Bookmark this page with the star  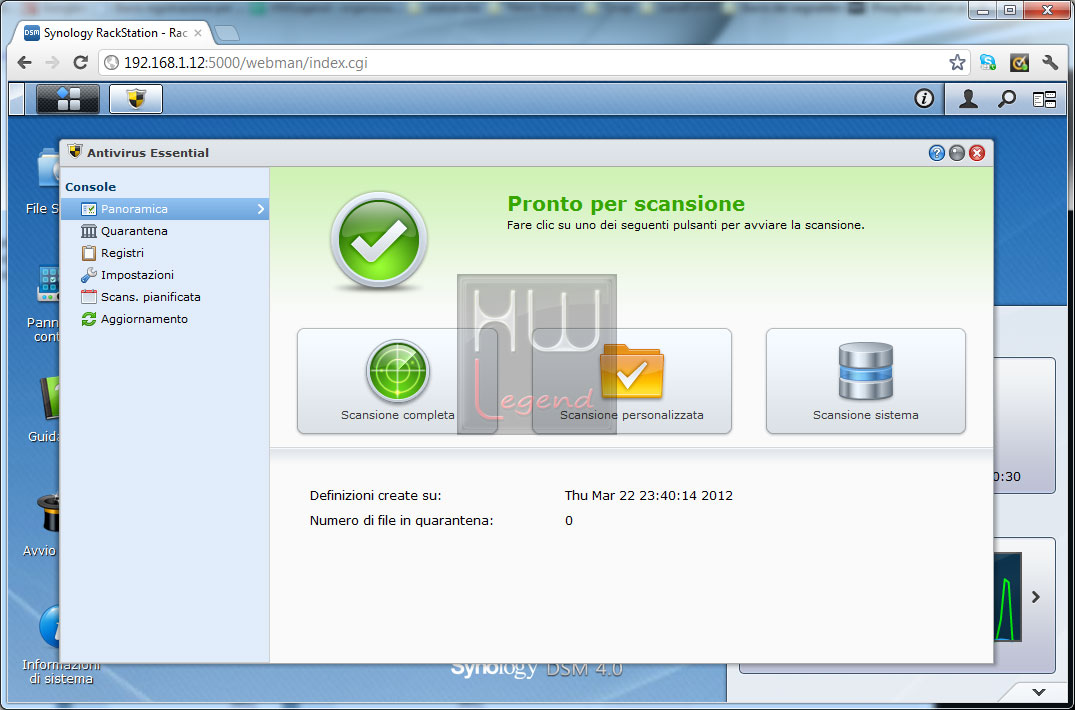pos(957,63)
